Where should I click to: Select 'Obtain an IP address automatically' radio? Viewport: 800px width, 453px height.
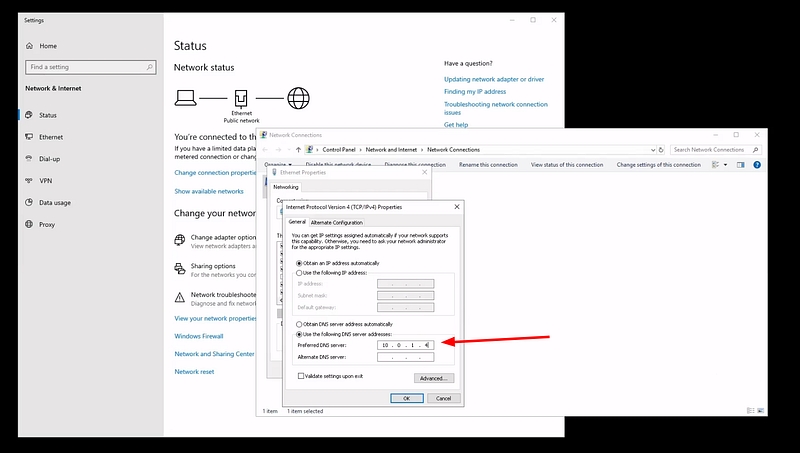click(x=299, y=262)
